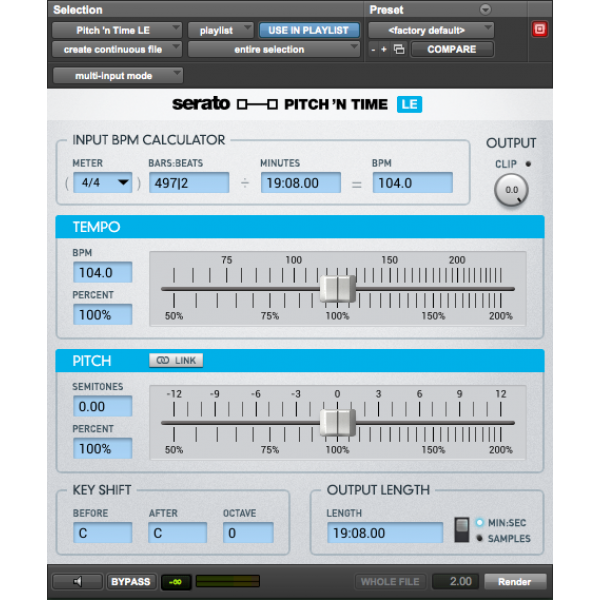Open the preset settings copy icon
The width and height of the screenshot is (600, 600).
coord(399,49)
